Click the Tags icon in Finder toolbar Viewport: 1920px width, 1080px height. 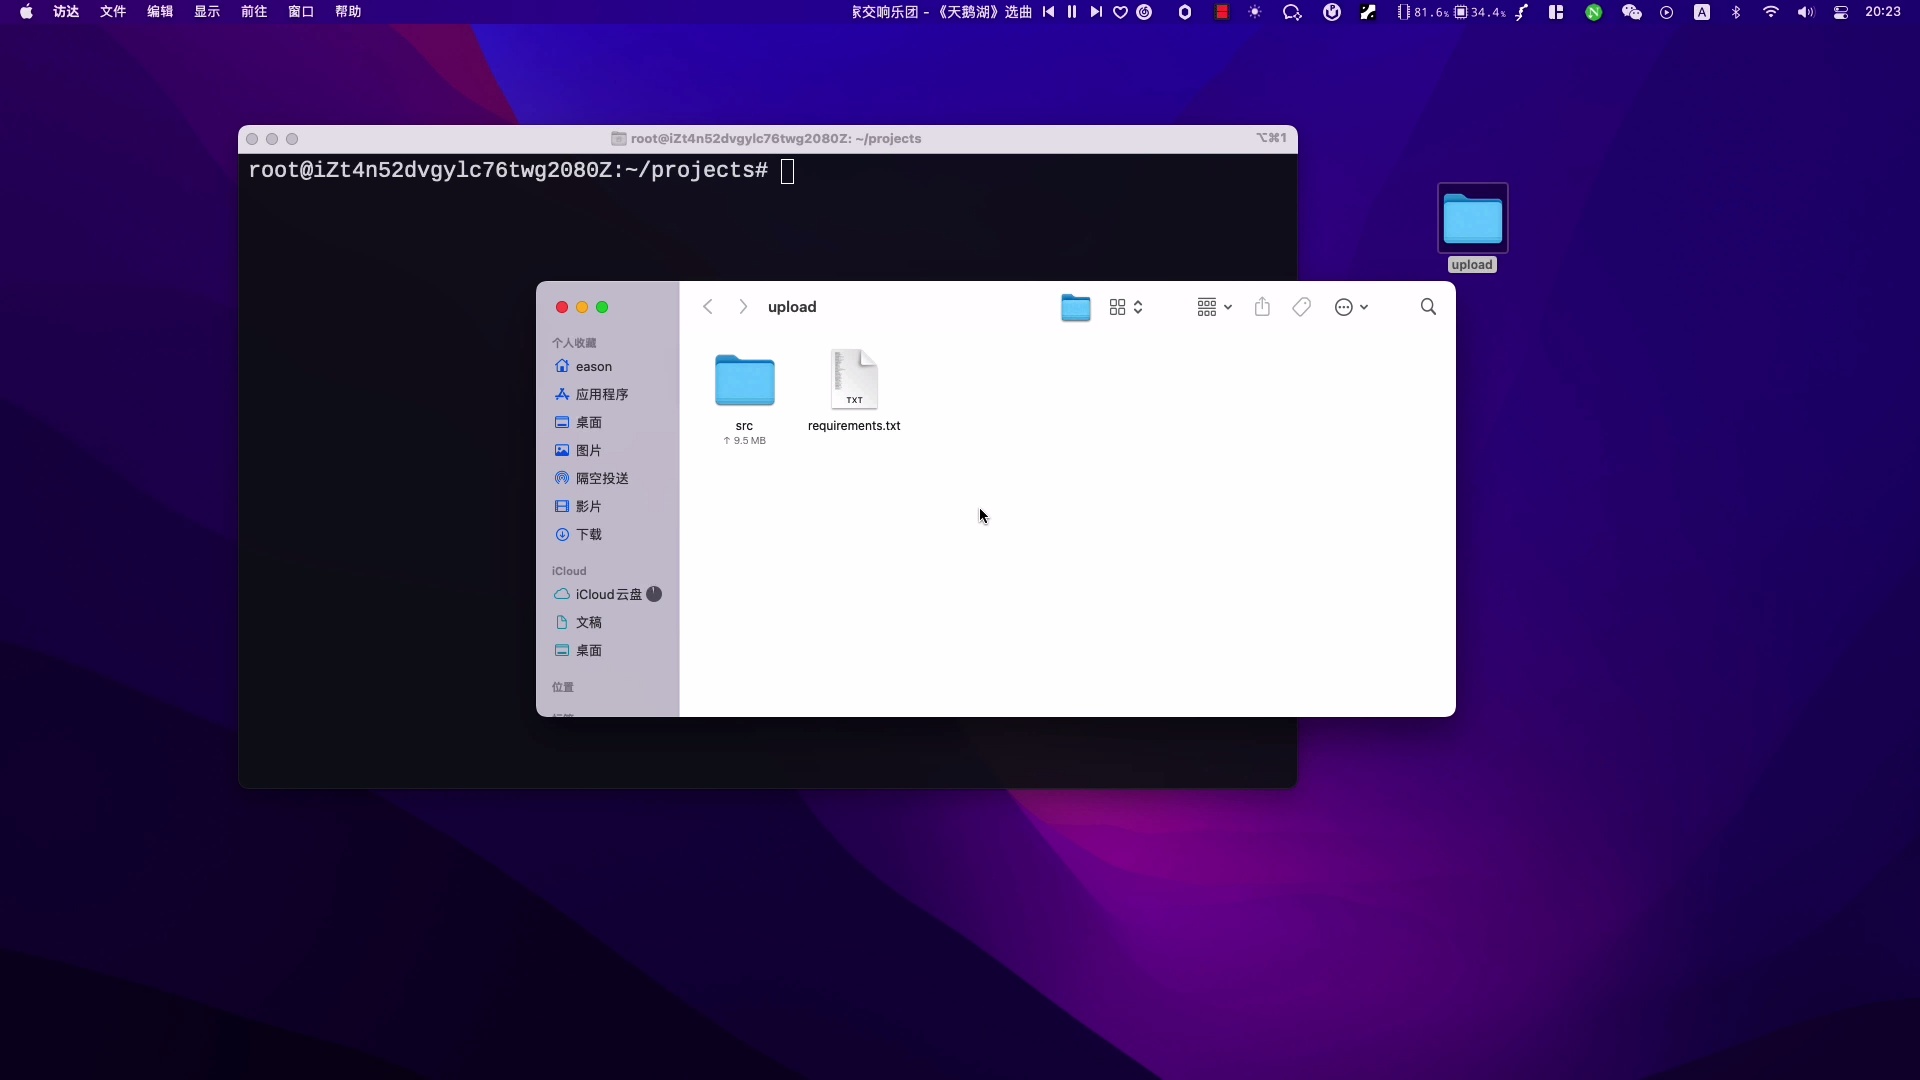[1301, 307]
